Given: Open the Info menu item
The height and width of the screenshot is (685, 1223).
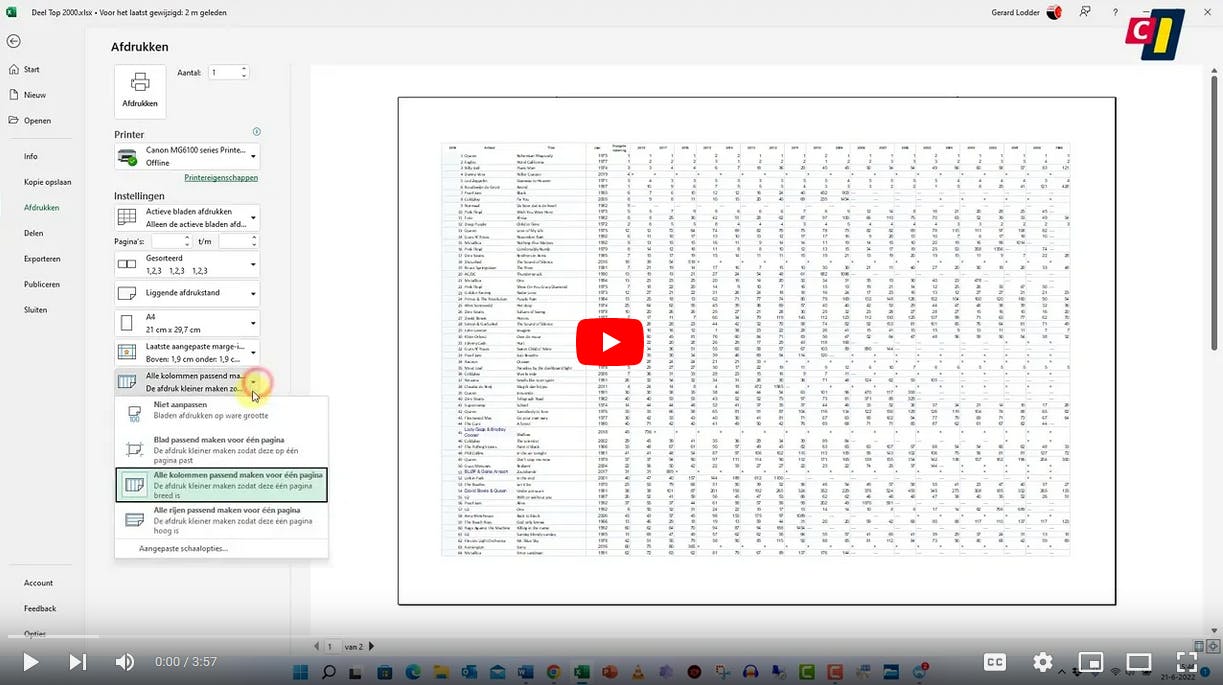Looking at the screenshot, I should (x=31, y=156).
